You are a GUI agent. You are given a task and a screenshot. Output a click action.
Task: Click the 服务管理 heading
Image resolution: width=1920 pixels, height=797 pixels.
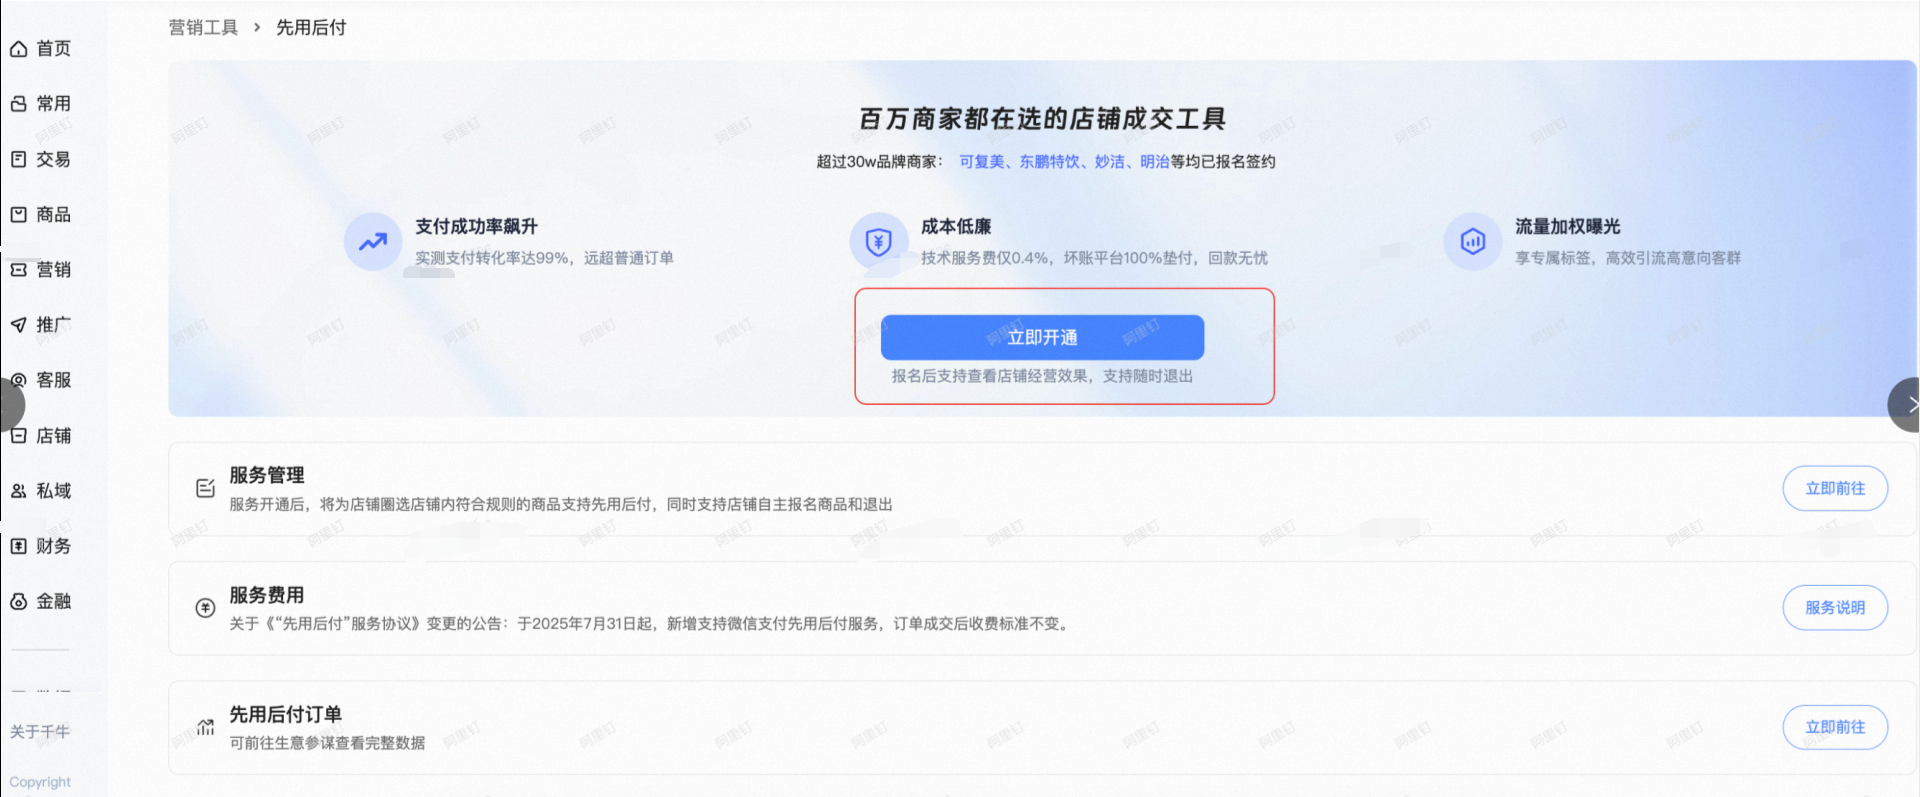pos(267,476)
